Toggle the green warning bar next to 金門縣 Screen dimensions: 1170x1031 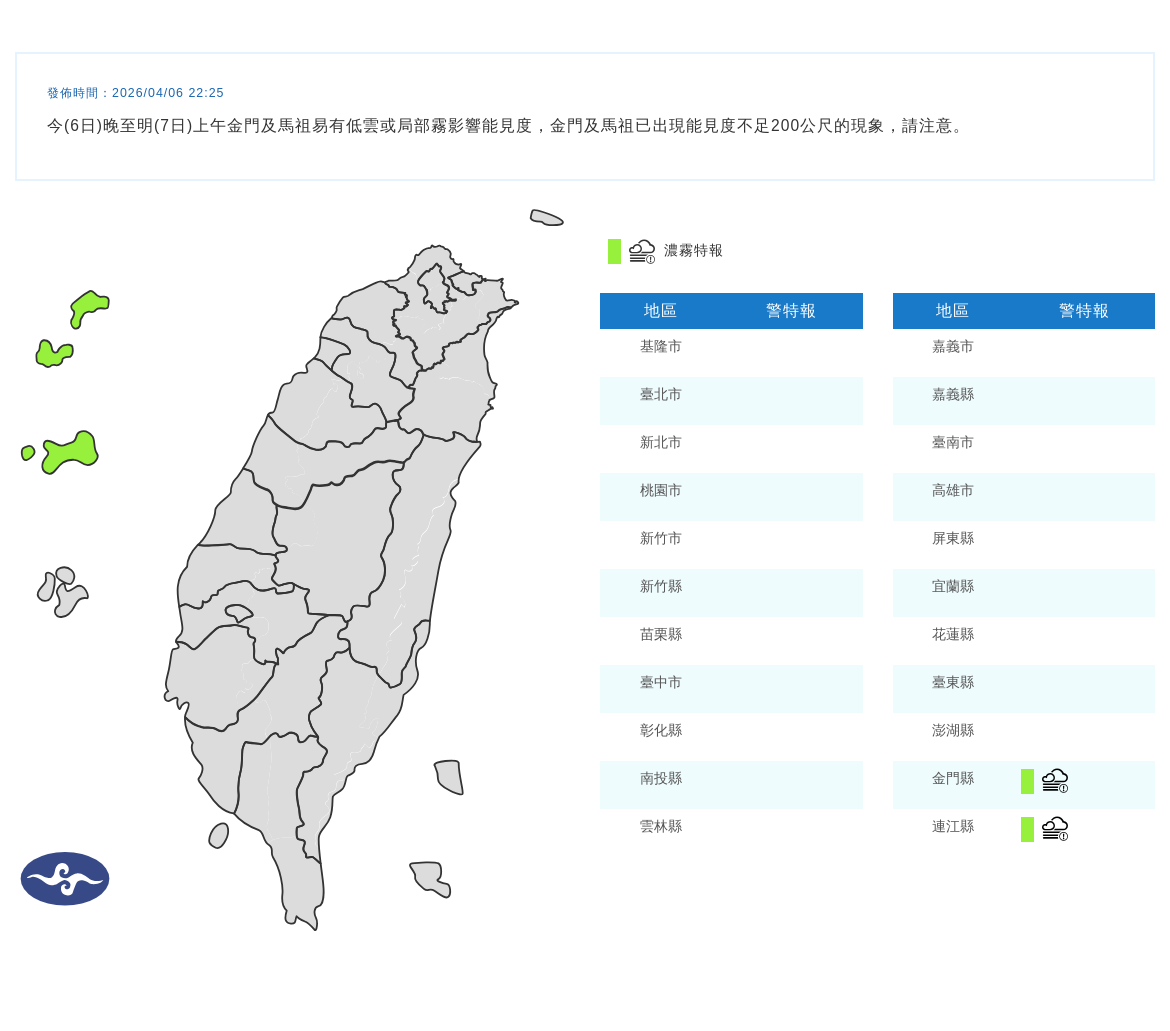click(1026, 780)
